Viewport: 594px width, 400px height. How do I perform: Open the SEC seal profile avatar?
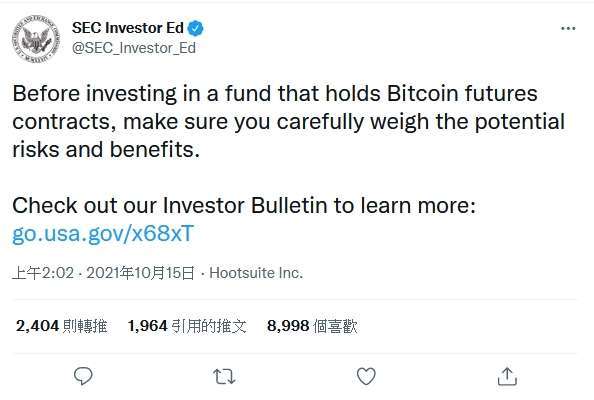[36, 39]
